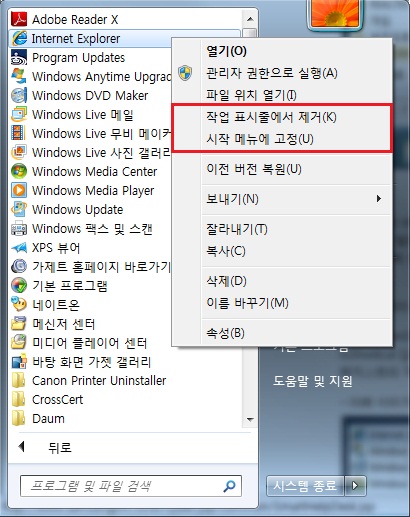410x517 pixels.
Task: Open the XPS 뷰어 icon
Action: tap(19, 248)
